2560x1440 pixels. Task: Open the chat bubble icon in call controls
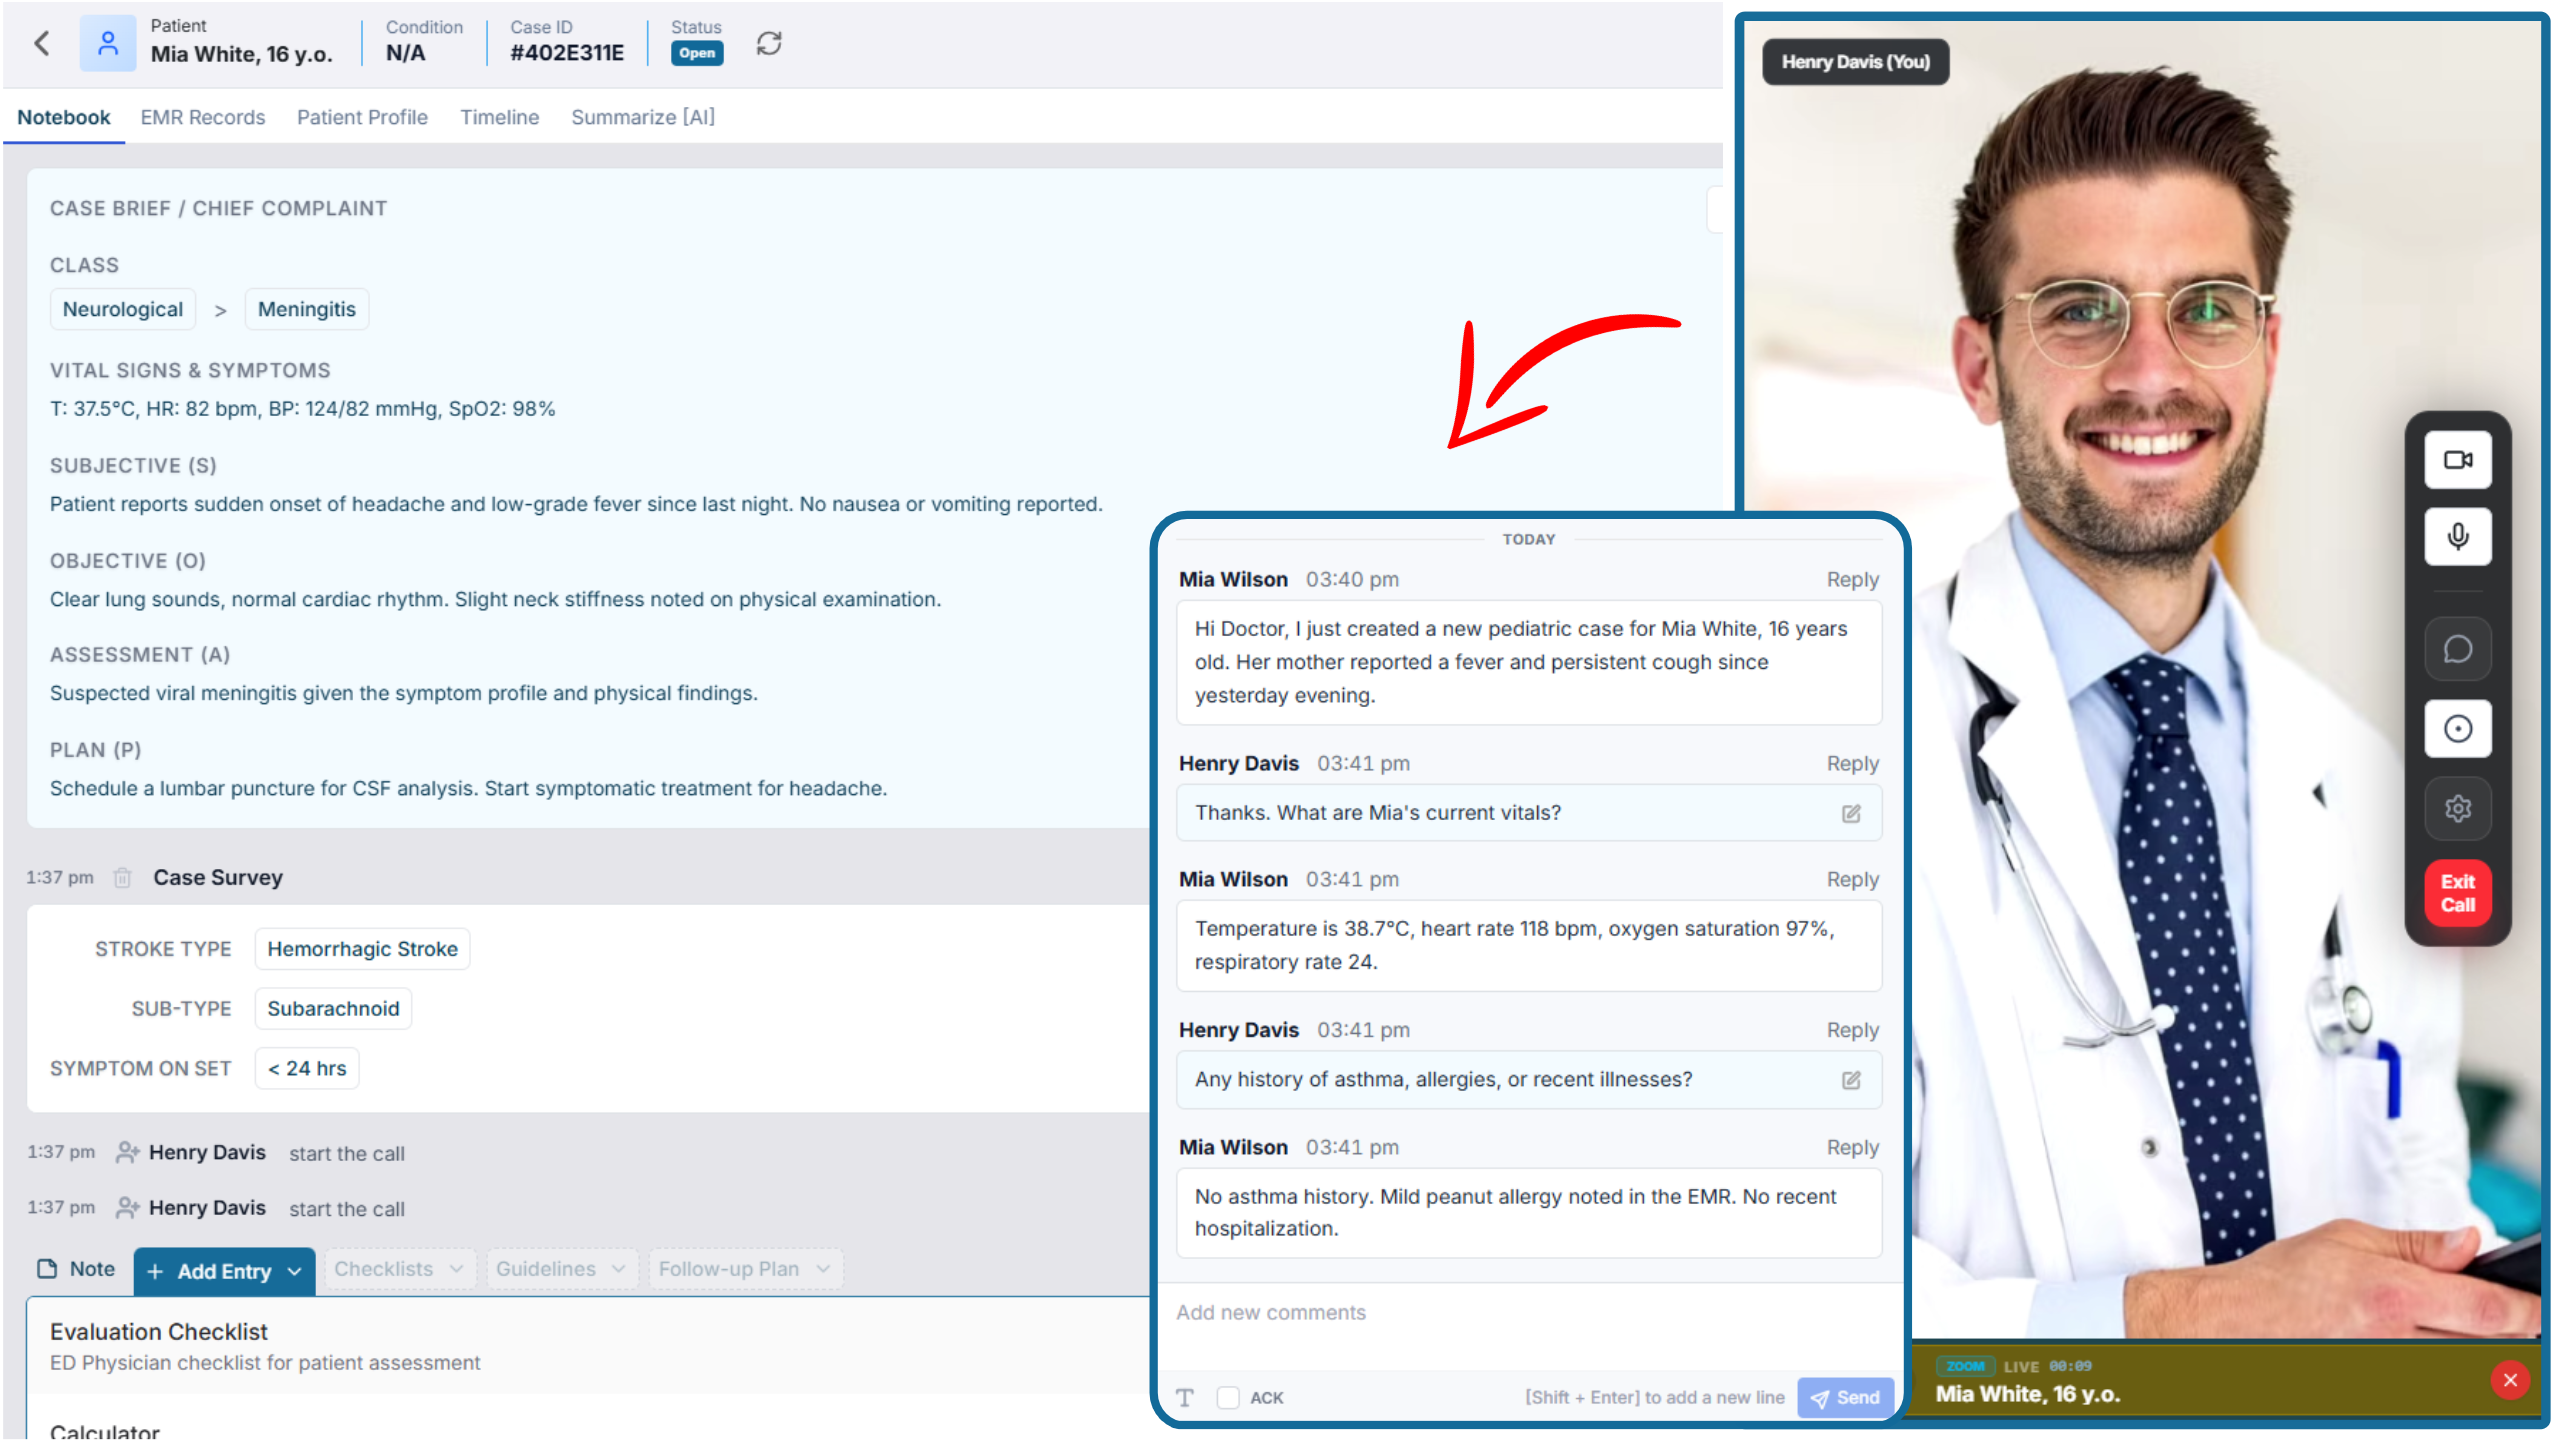tap(2457, 650)
